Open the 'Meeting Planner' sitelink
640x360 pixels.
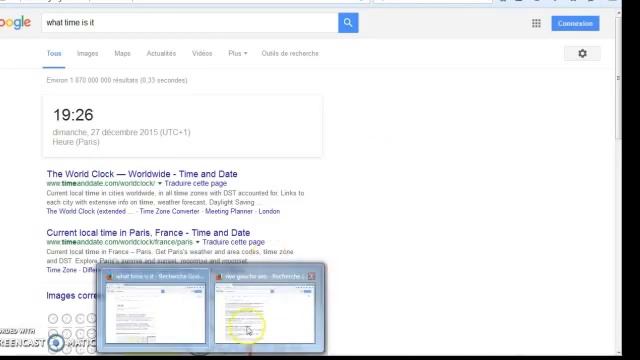(x=229, y=211)
